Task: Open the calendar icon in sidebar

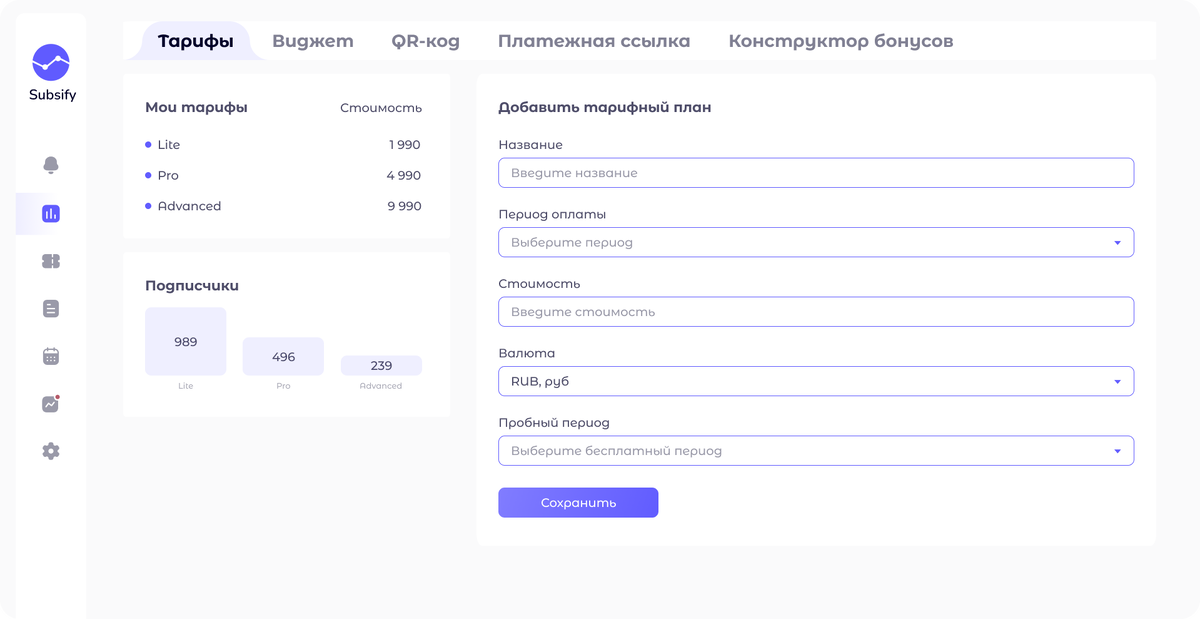Action: pos(51,356)
